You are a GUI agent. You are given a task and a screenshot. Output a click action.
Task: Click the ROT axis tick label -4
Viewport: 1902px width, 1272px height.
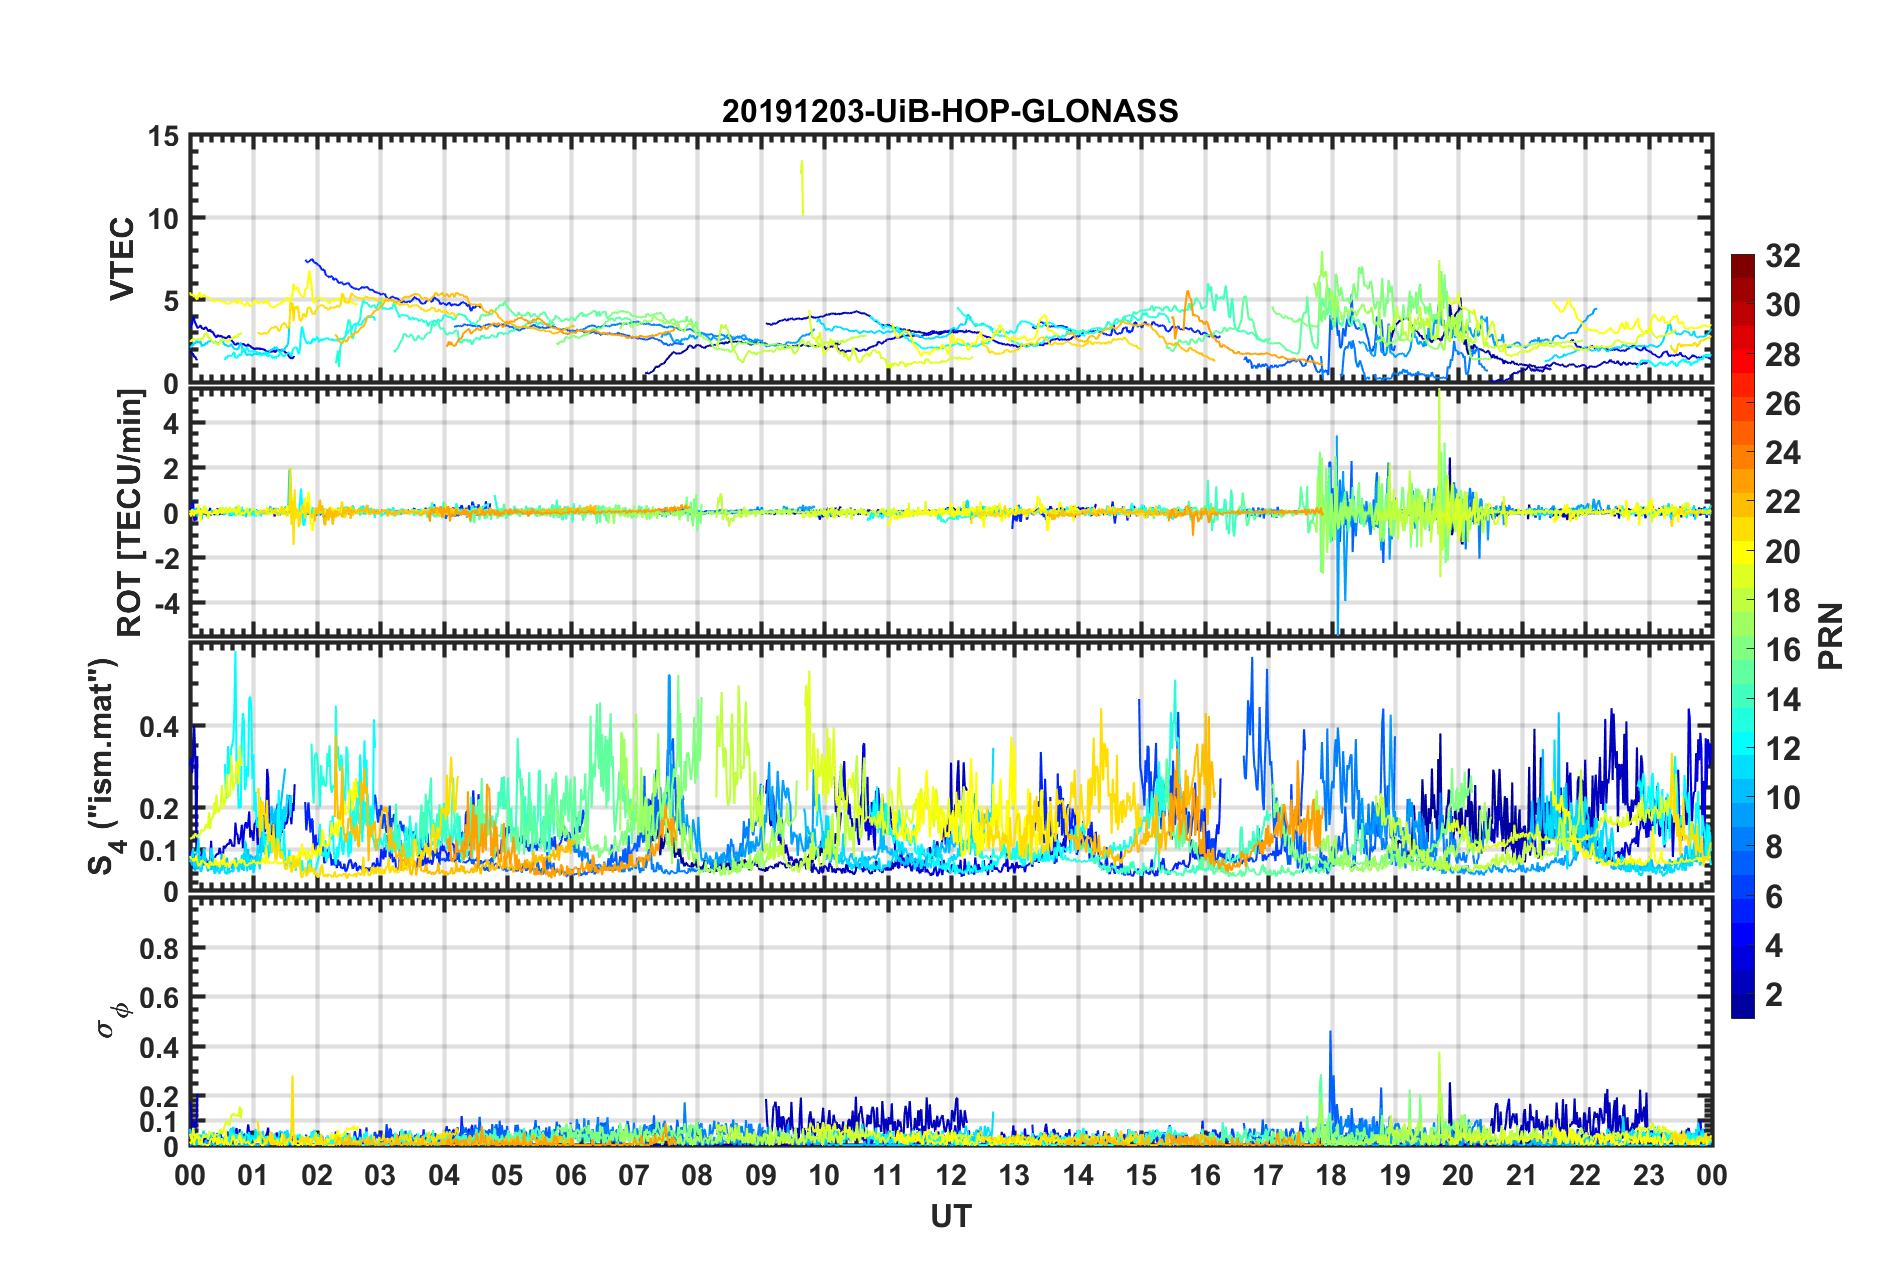166,604
